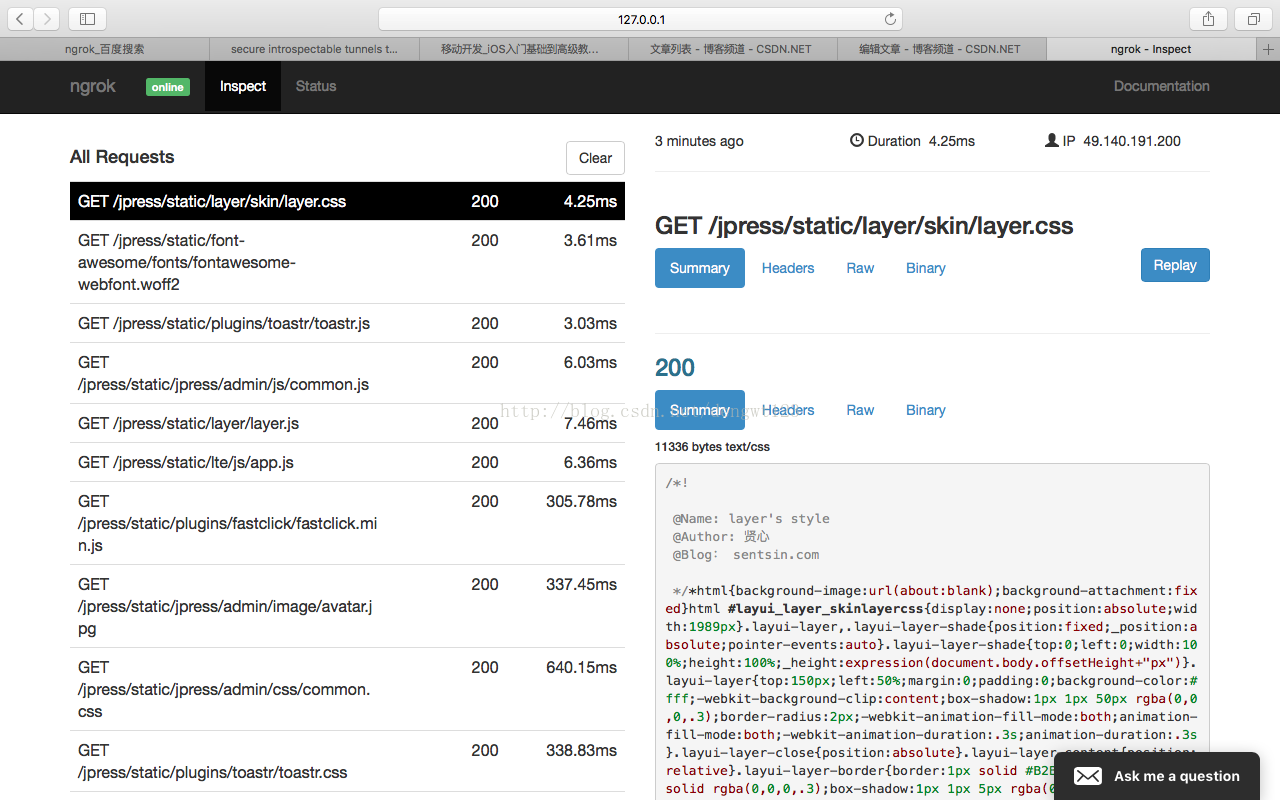The image size is (1280, 800).
Task: Click the person icon beside IP
Action: point(1051,141)
